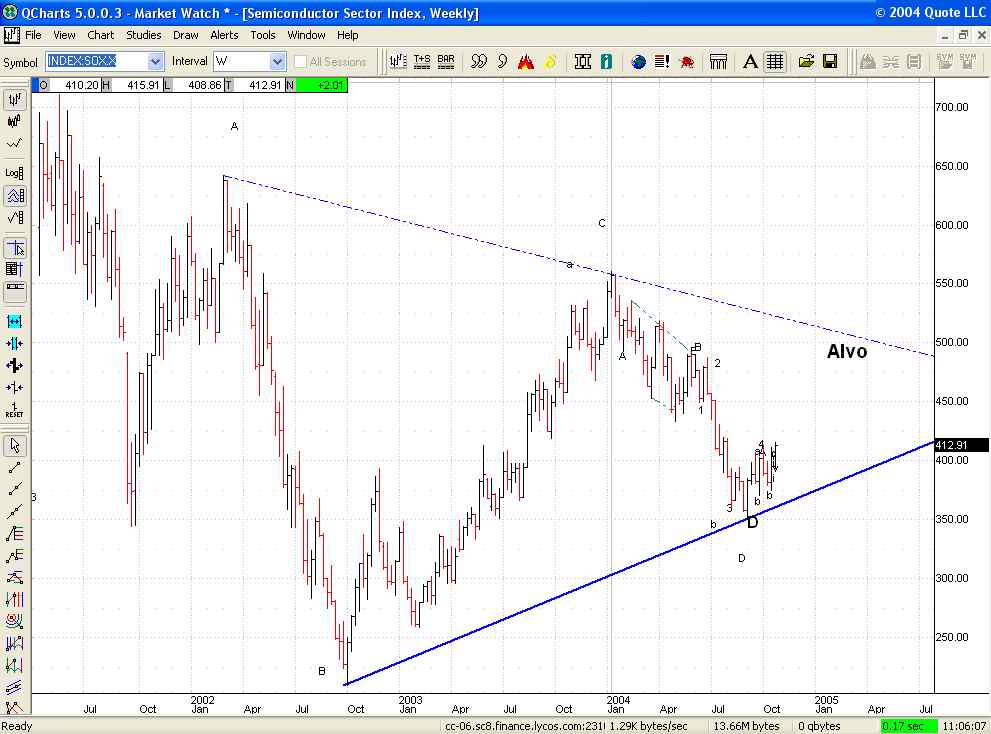Select the cycle lines tool

click(x=14, y=644)
